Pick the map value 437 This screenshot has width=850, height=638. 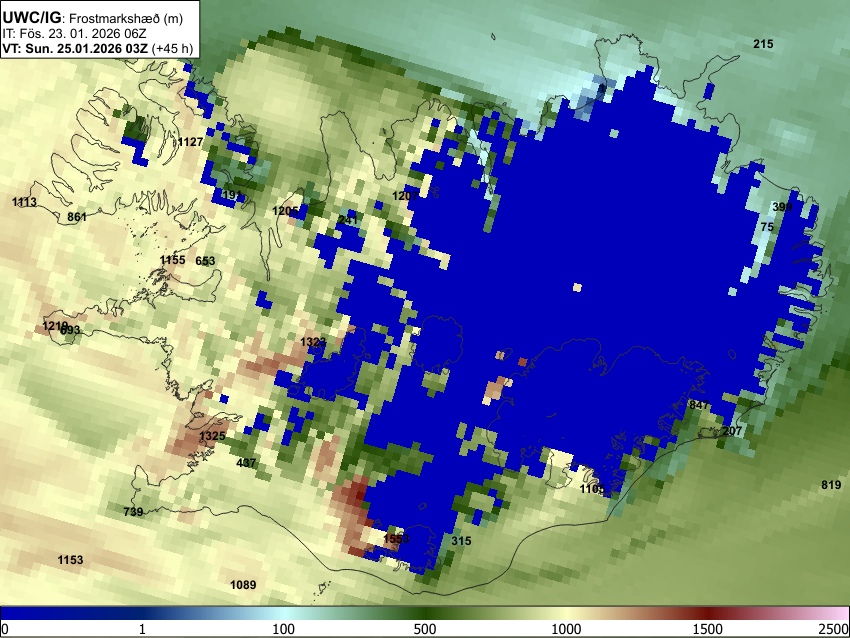[246, 463]
